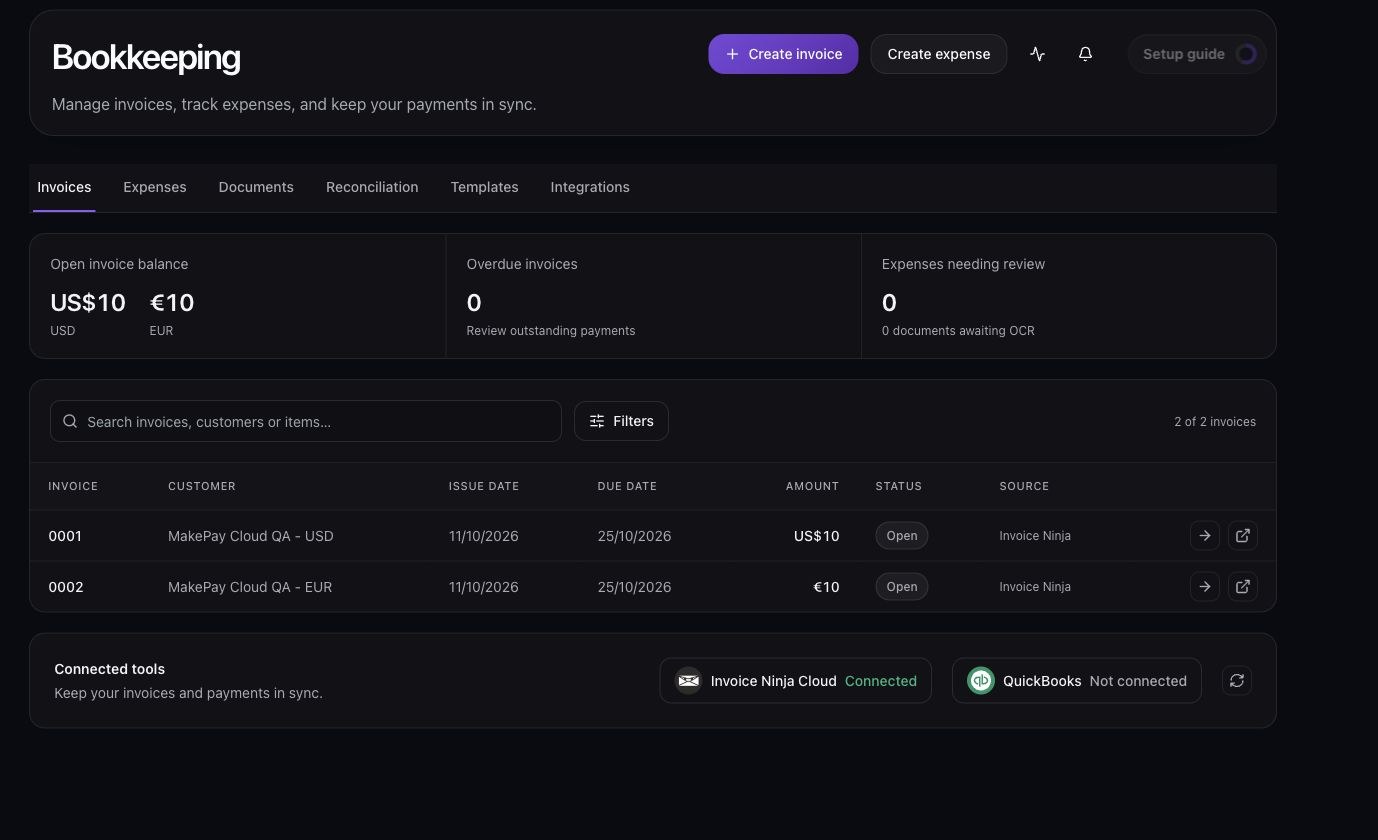Click the Open status badge for invoice 0001
Image resolution: width=1378 pixels, height=840 pixels.
(x=902, y=536)
